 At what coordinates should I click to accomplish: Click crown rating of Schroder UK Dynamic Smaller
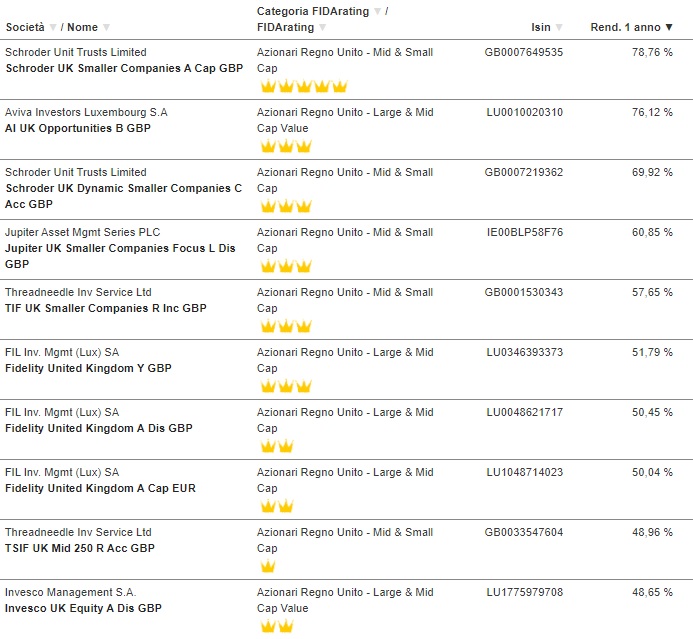point(286,206)
